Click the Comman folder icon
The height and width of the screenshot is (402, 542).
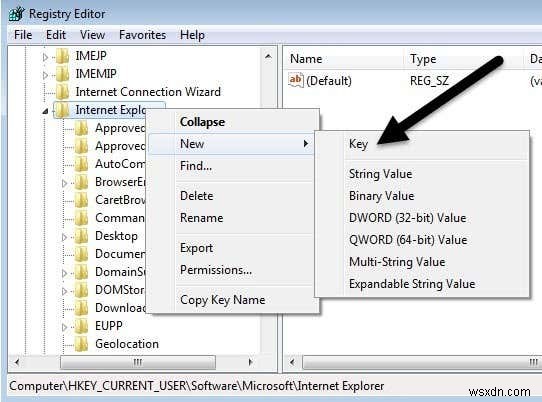82,218
